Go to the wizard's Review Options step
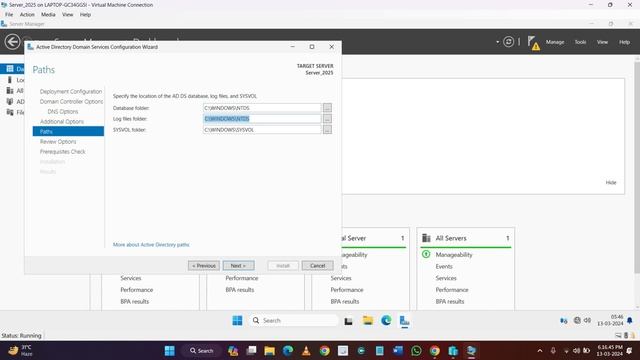The width and height of the screenshot is (640, 360). (x=58, y=142)
